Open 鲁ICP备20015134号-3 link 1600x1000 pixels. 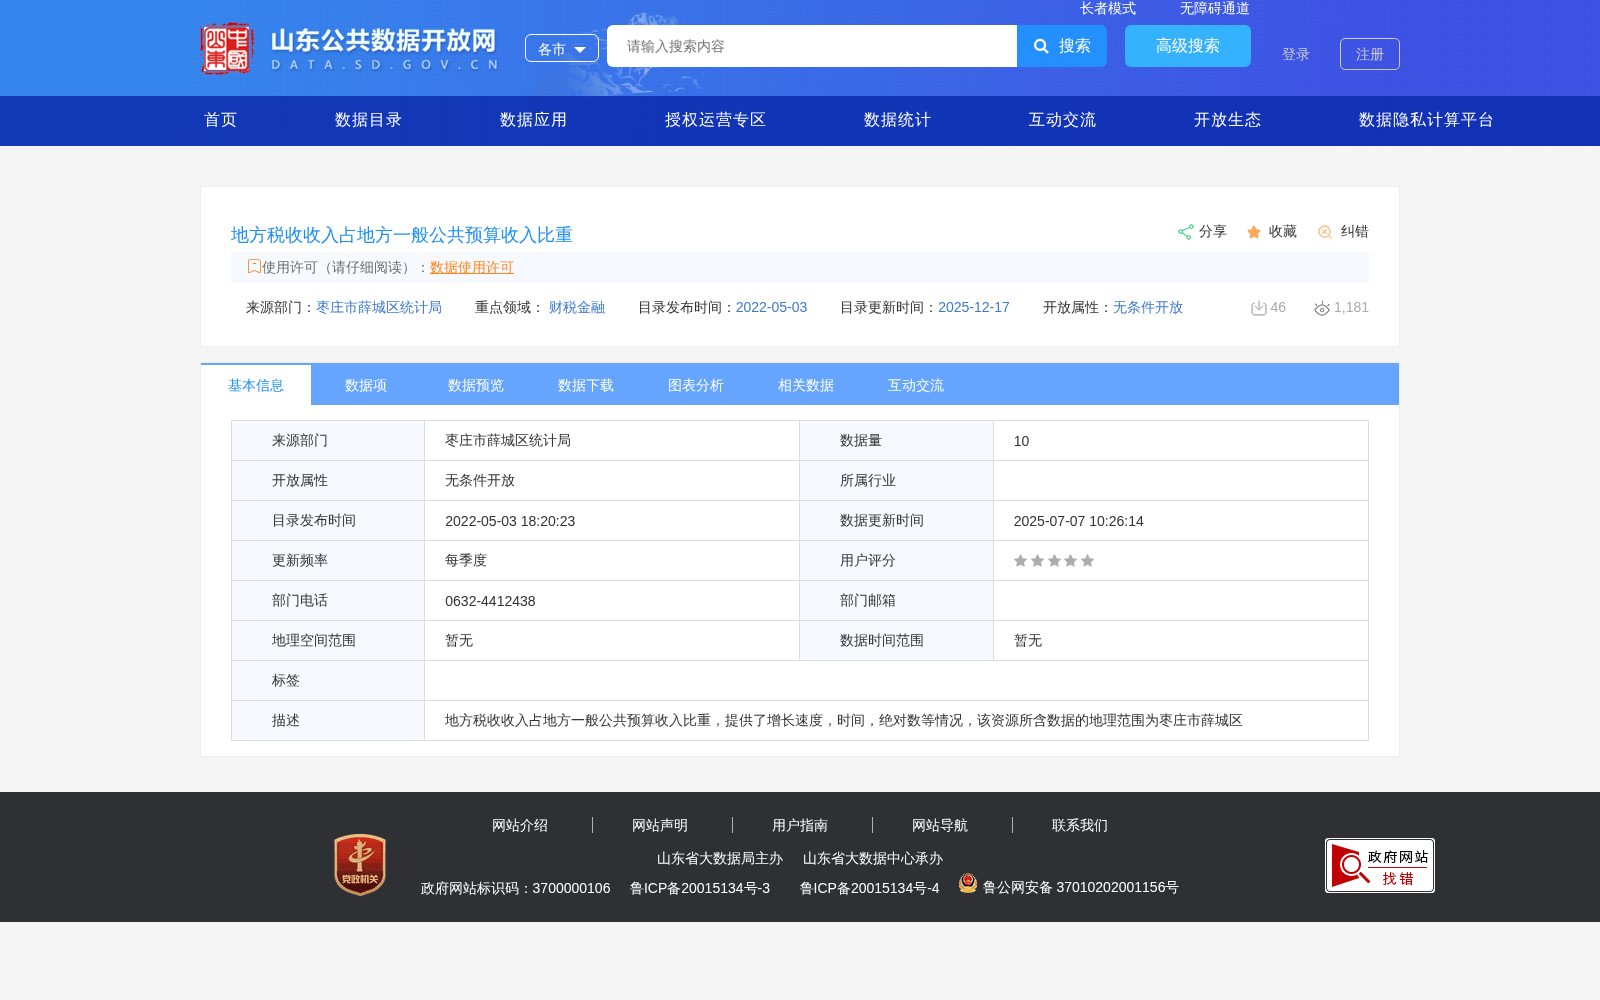pyautogui.click(x=700, y=888)
